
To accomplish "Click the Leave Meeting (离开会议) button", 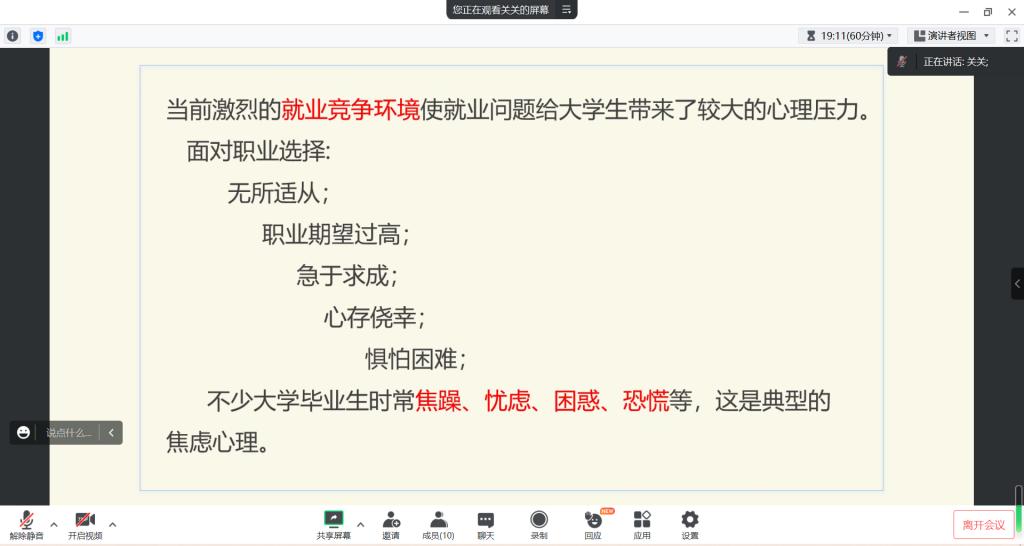I will tap(983, 525).
